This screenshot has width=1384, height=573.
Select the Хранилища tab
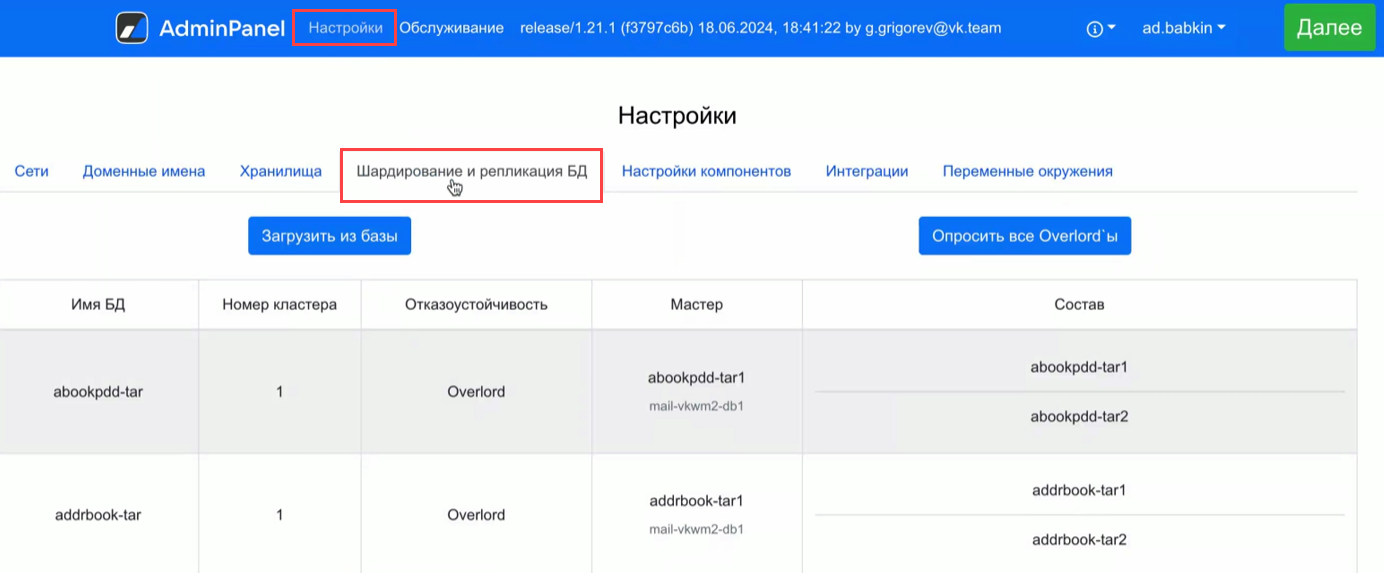[280, 171]
